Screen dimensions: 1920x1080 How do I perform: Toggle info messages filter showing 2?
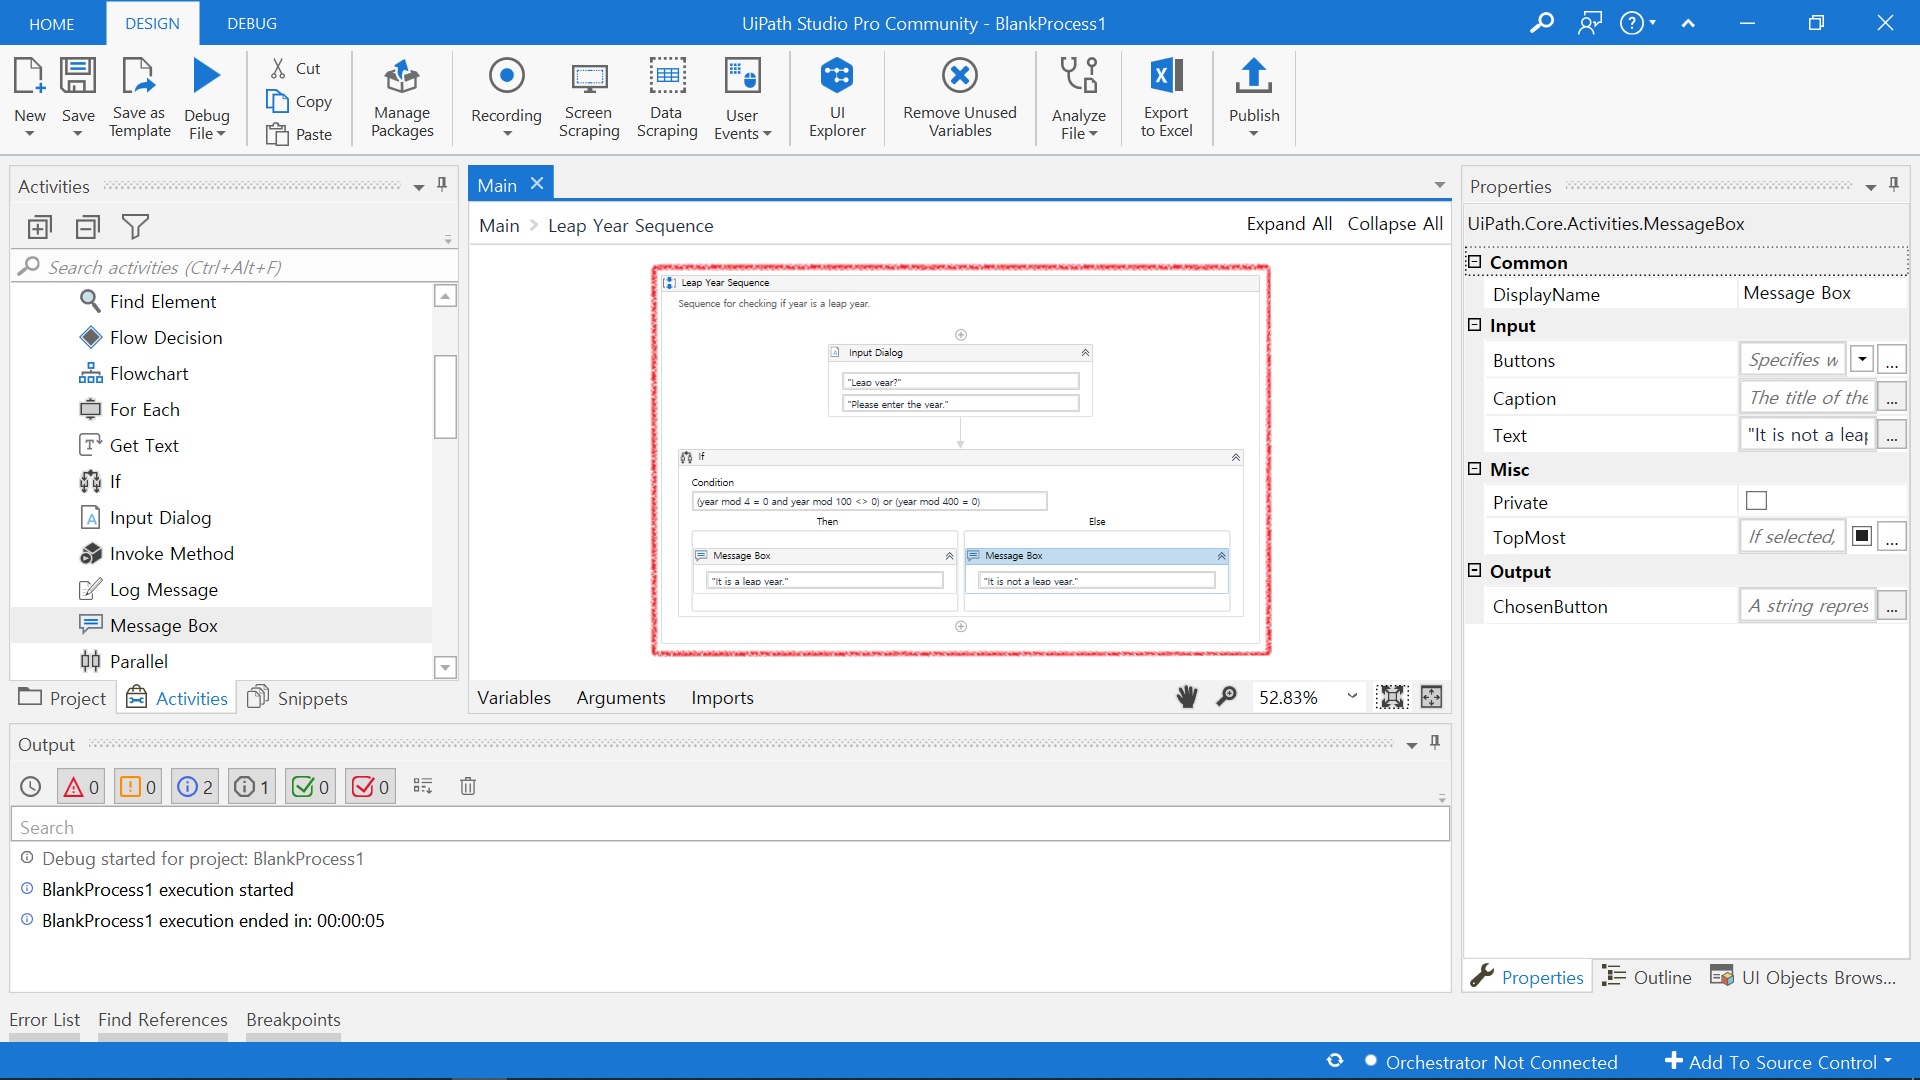click(195, 787)
